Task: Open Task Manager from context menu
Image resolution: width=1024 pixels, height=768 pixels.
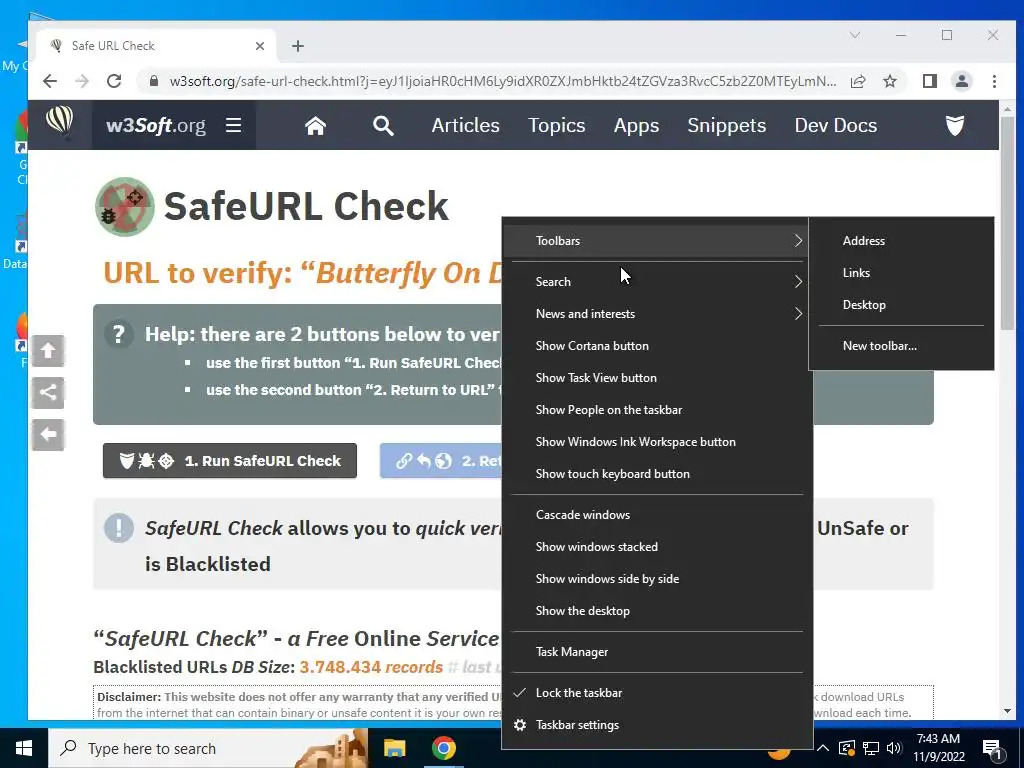Action: 657,652
